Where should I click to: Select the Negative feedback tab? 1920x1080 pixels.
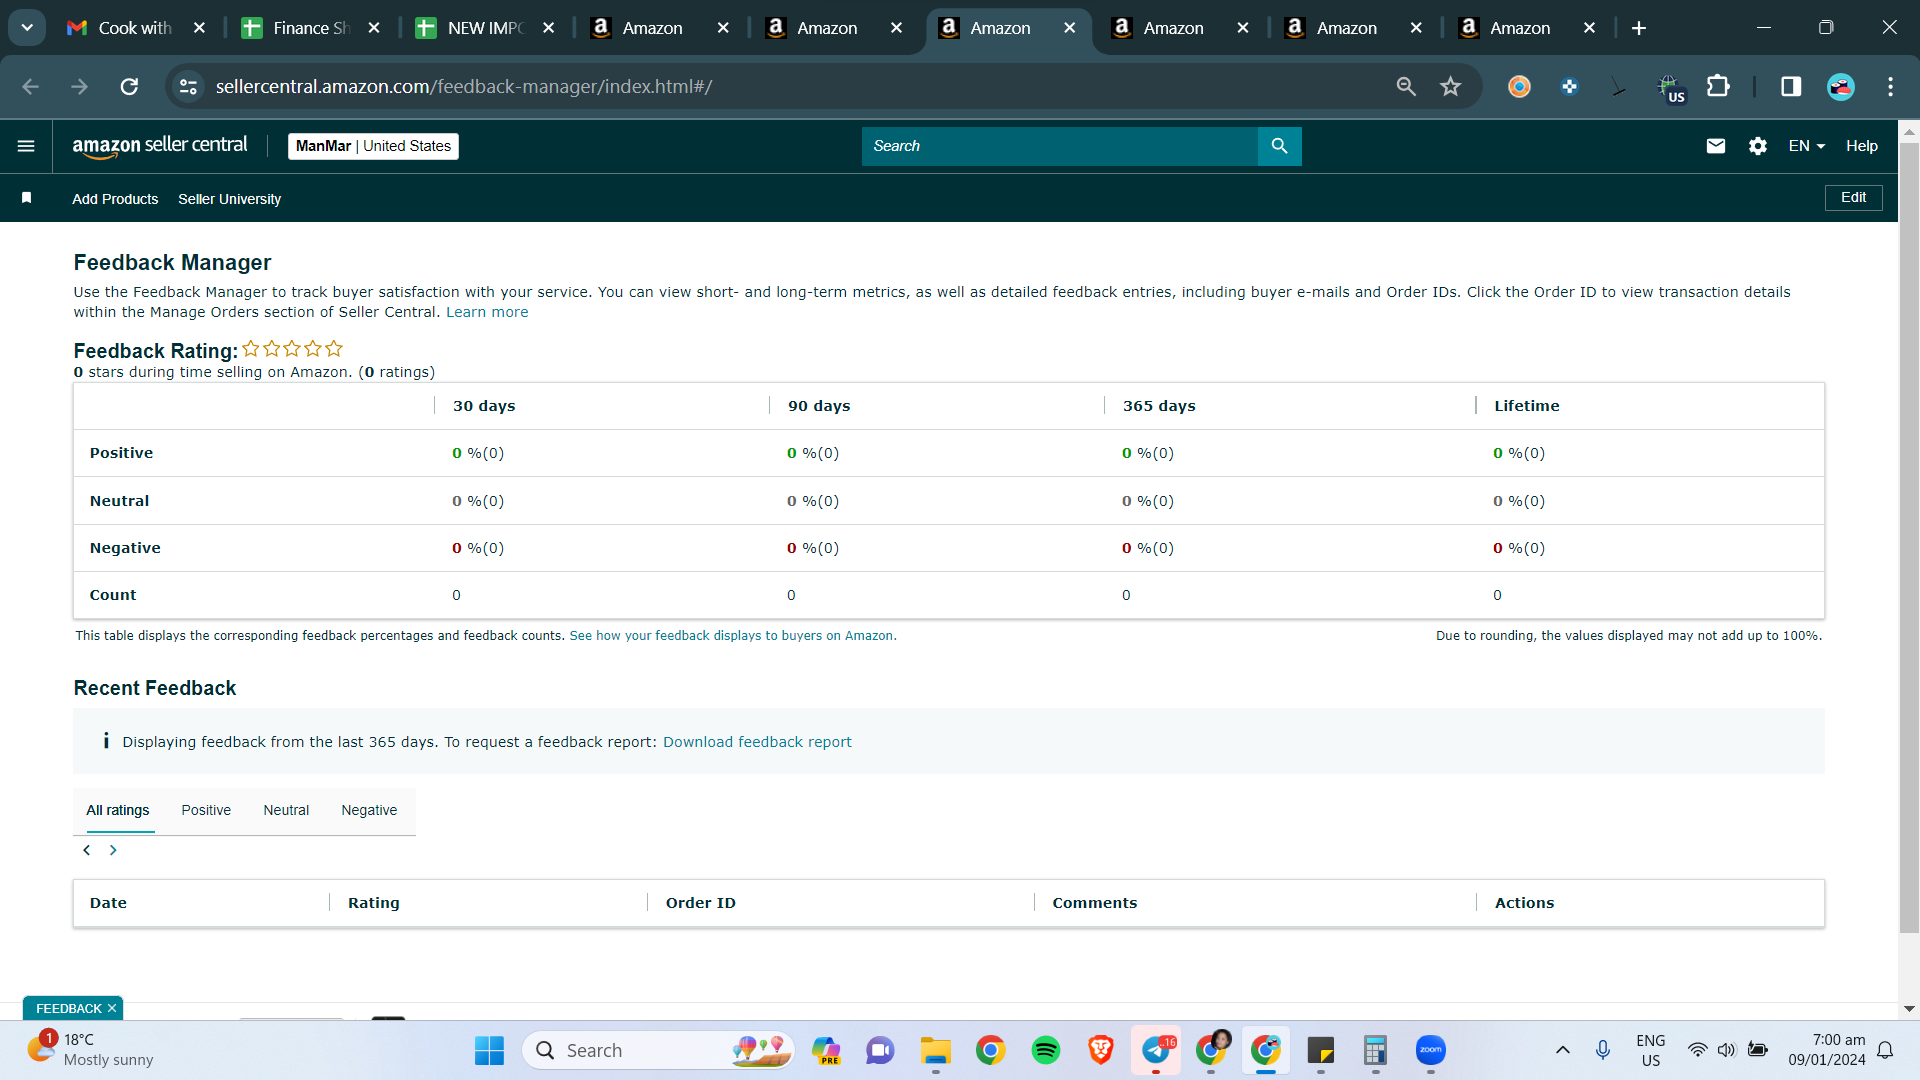[369, 810]
